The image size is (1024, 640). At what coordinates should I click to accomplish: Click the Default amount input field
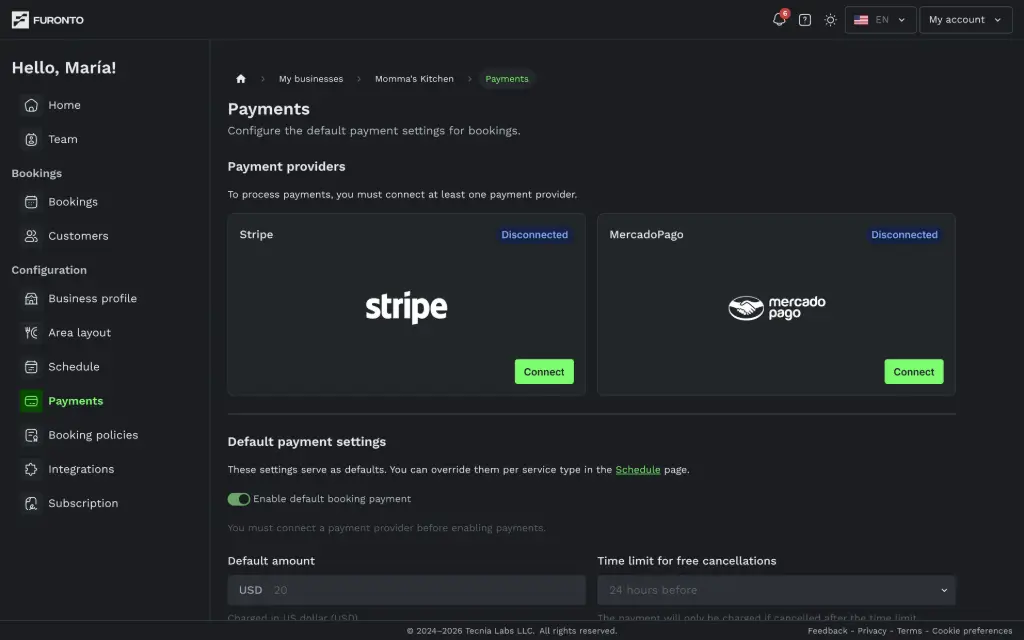point(406,590)
